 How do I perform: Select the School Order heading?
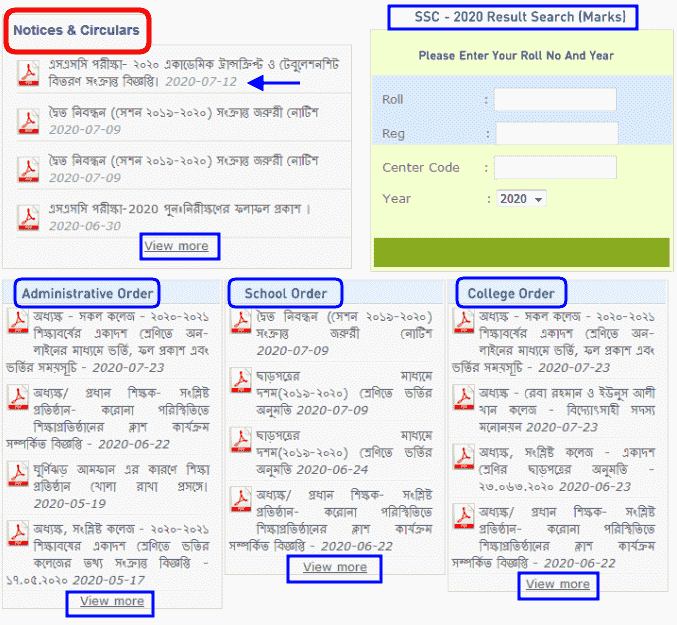286,294
